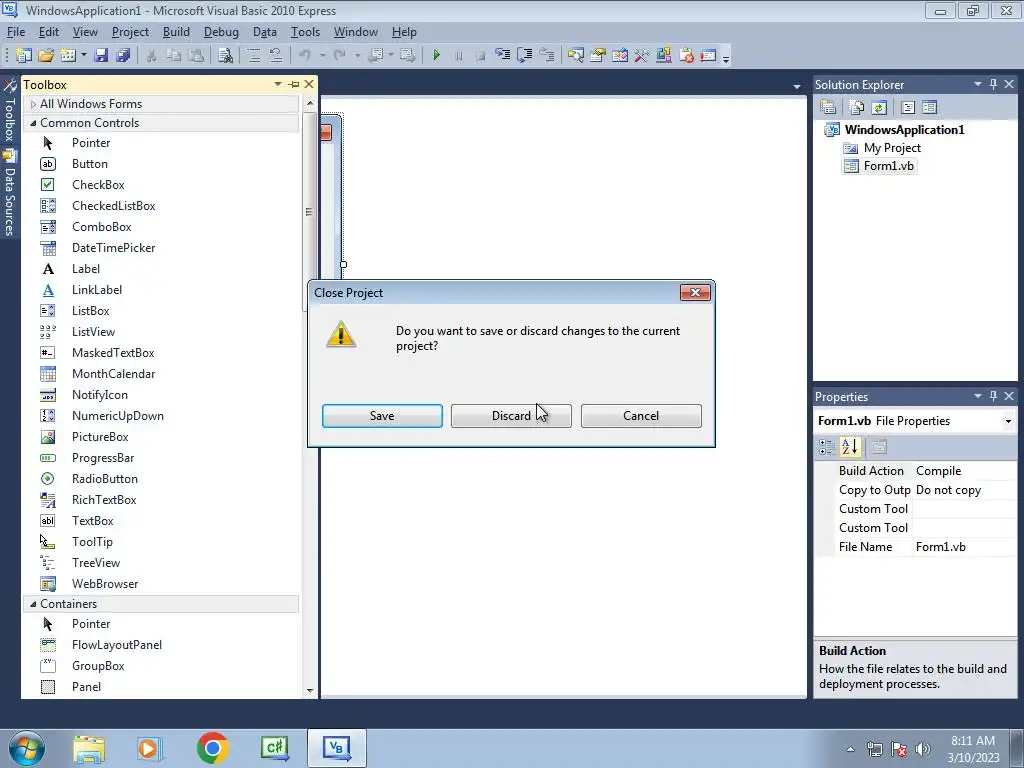1024x768 pixels.
Task: Open the Tools menu
Action: pyautogui.click(x=305, y=32)
